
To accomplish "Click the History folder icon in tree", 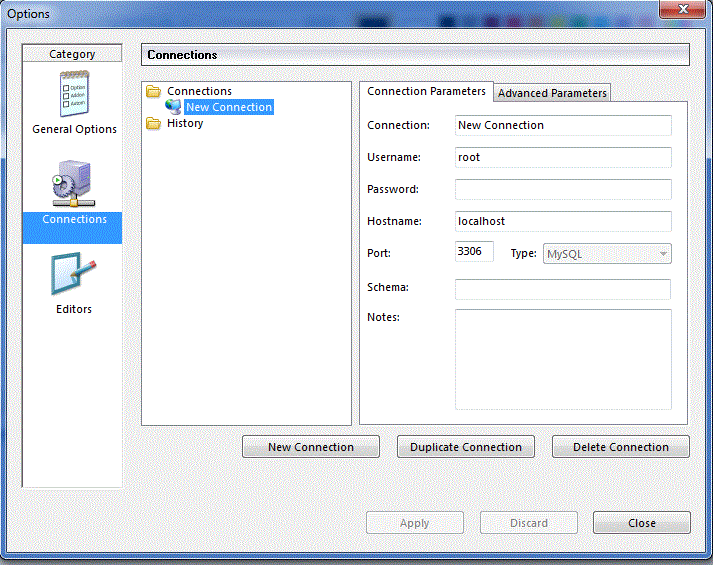I will pyautogui.click(x=154, y=123).
